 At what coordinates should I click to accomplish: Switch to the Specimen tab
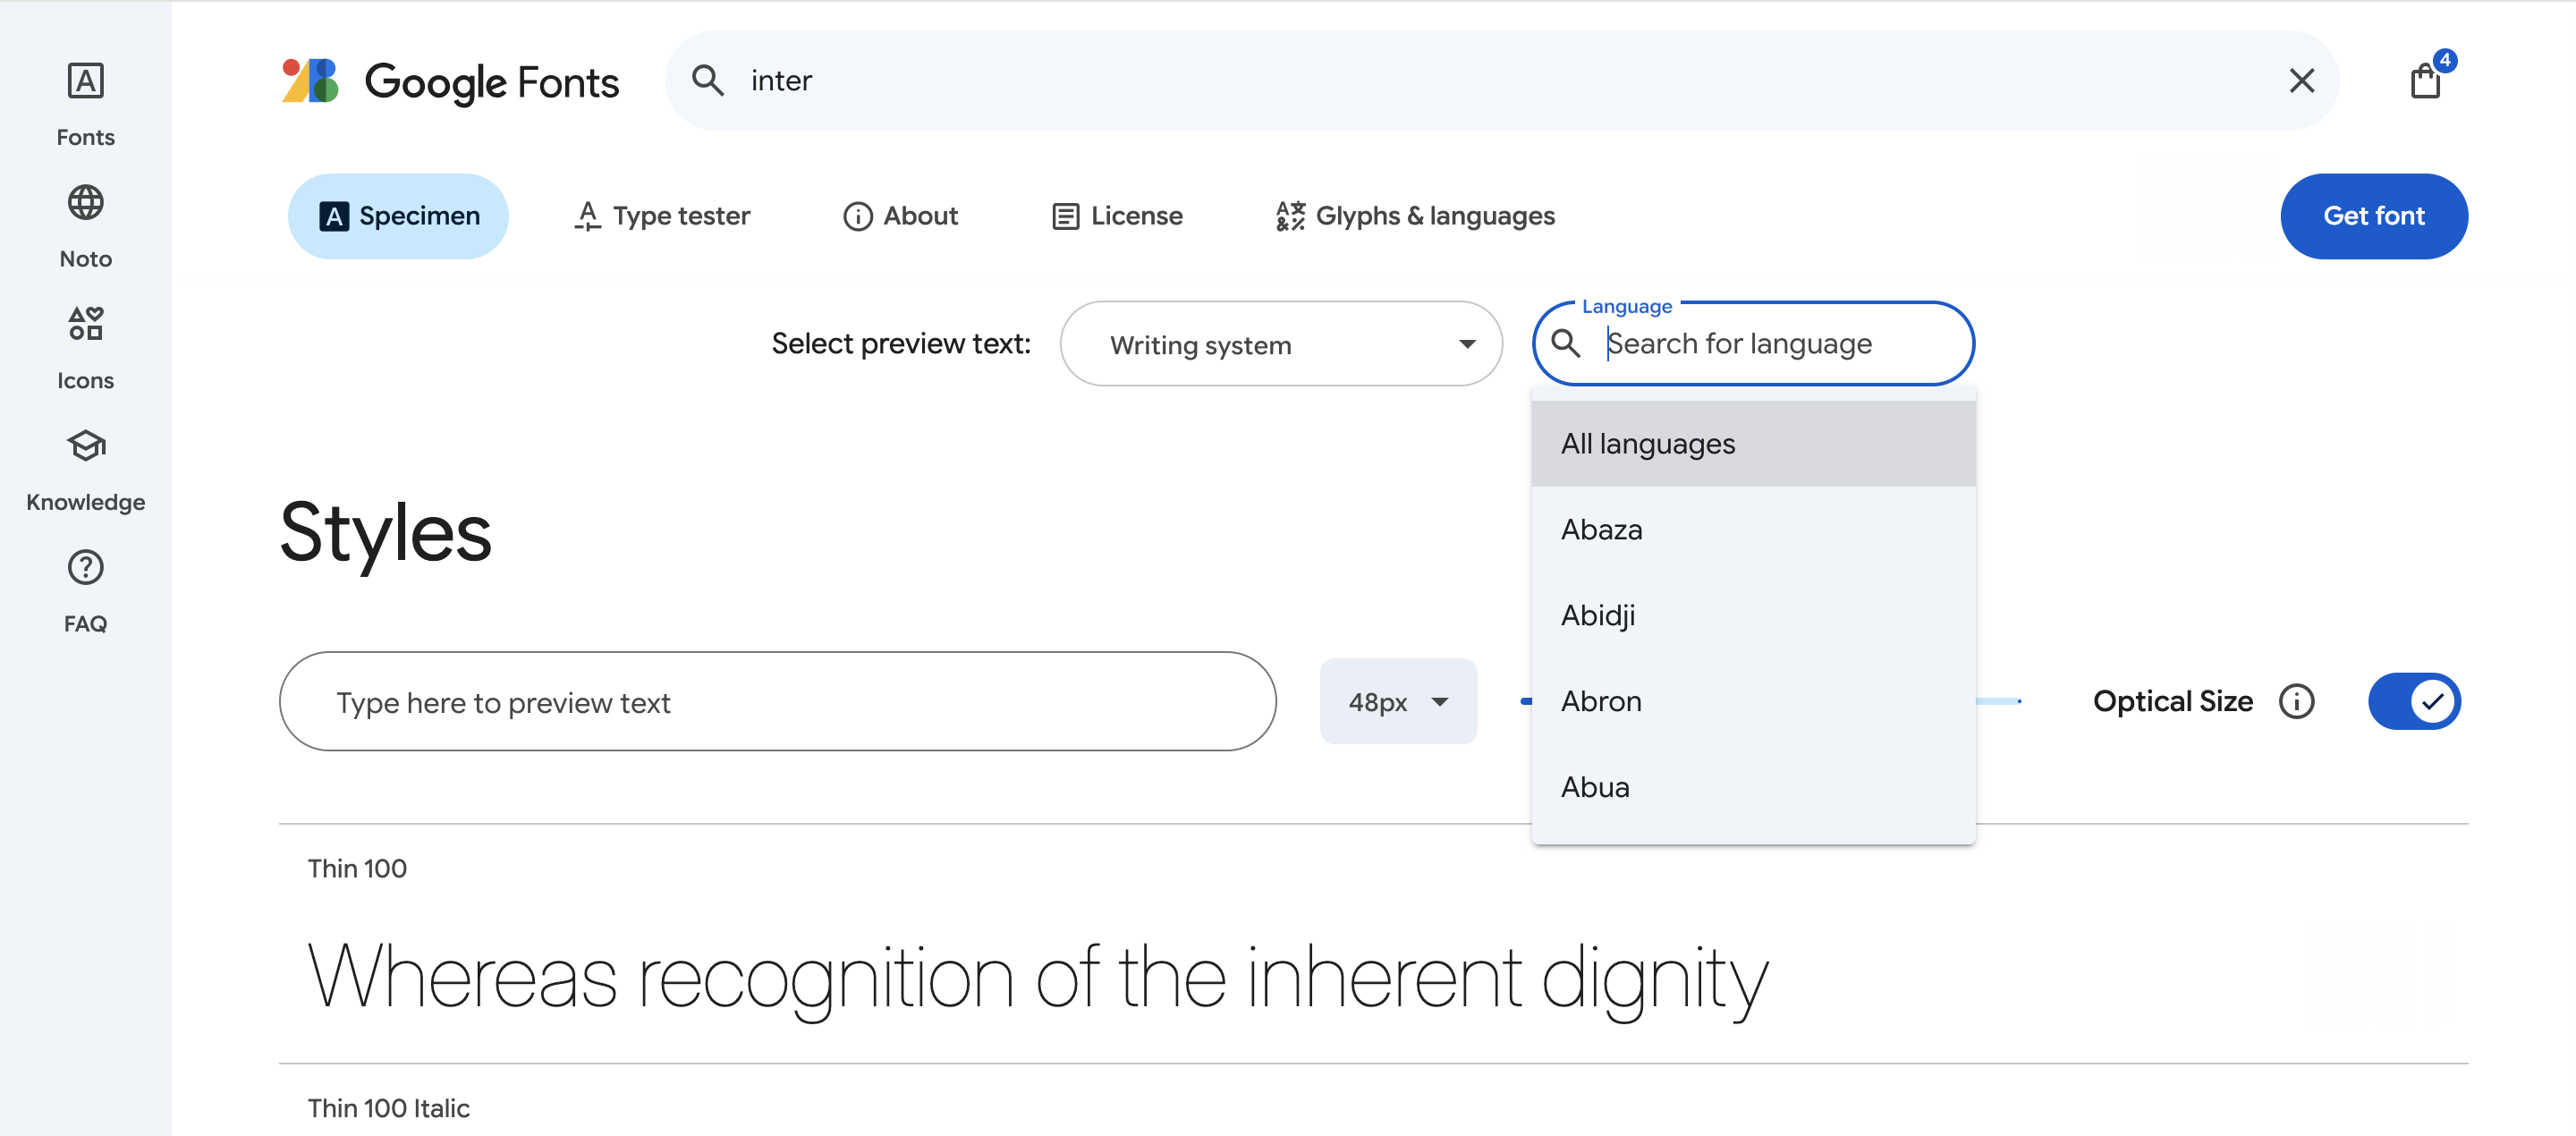398,216
